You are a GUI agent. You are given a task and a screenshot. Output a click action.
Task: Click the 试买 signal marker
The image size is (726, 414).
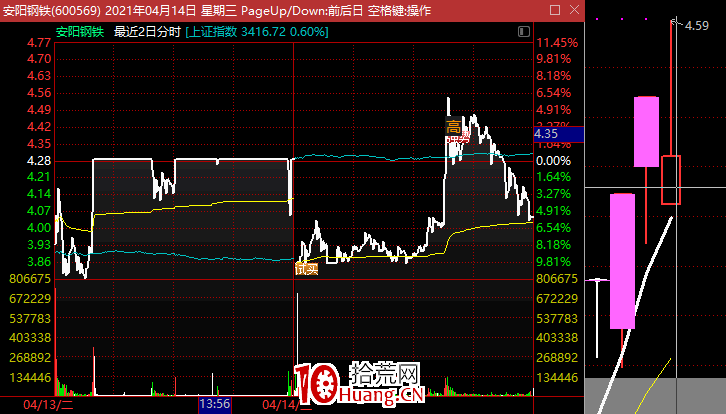(307, 269)
